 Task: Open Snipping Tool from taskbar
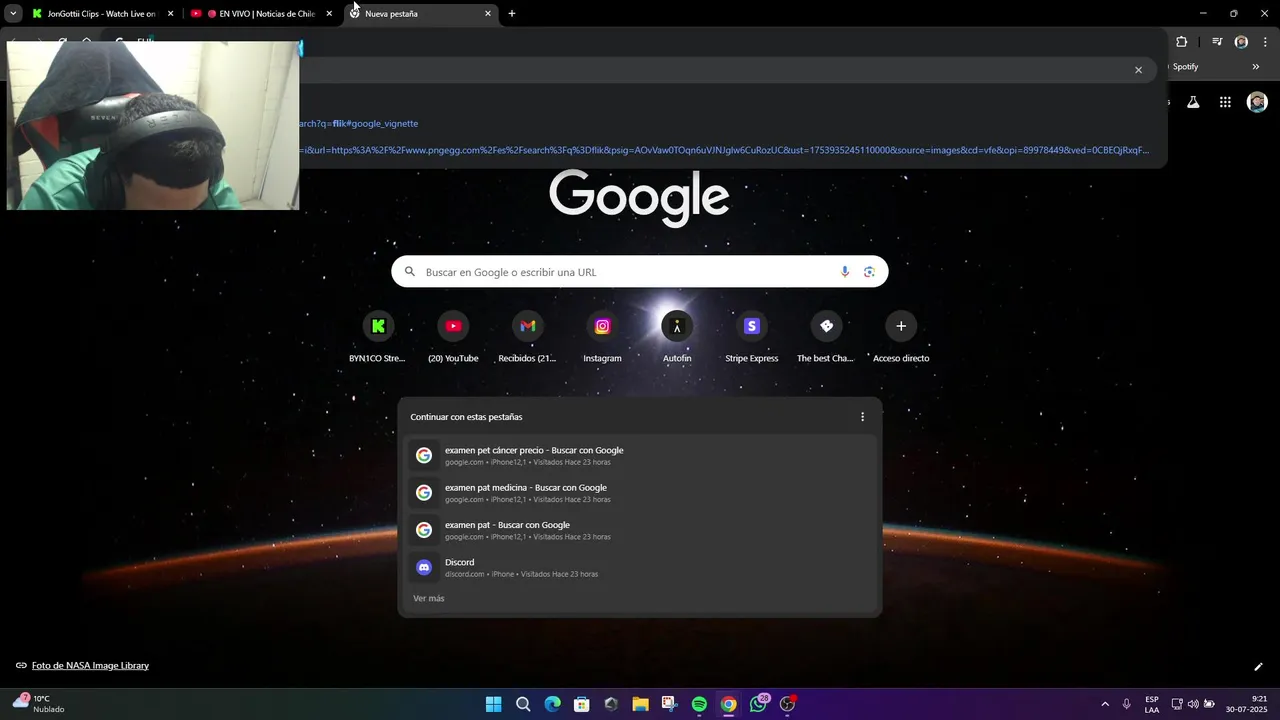coord(669,704)
